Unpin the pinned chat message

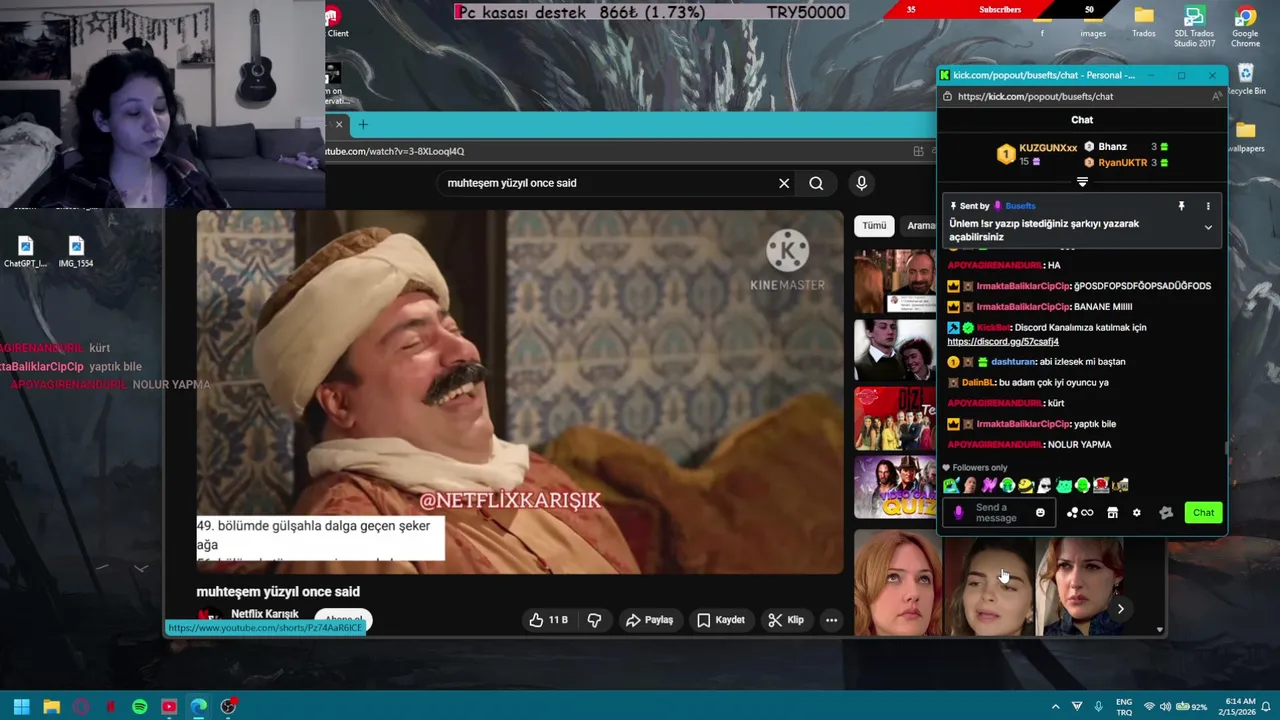1181,206
